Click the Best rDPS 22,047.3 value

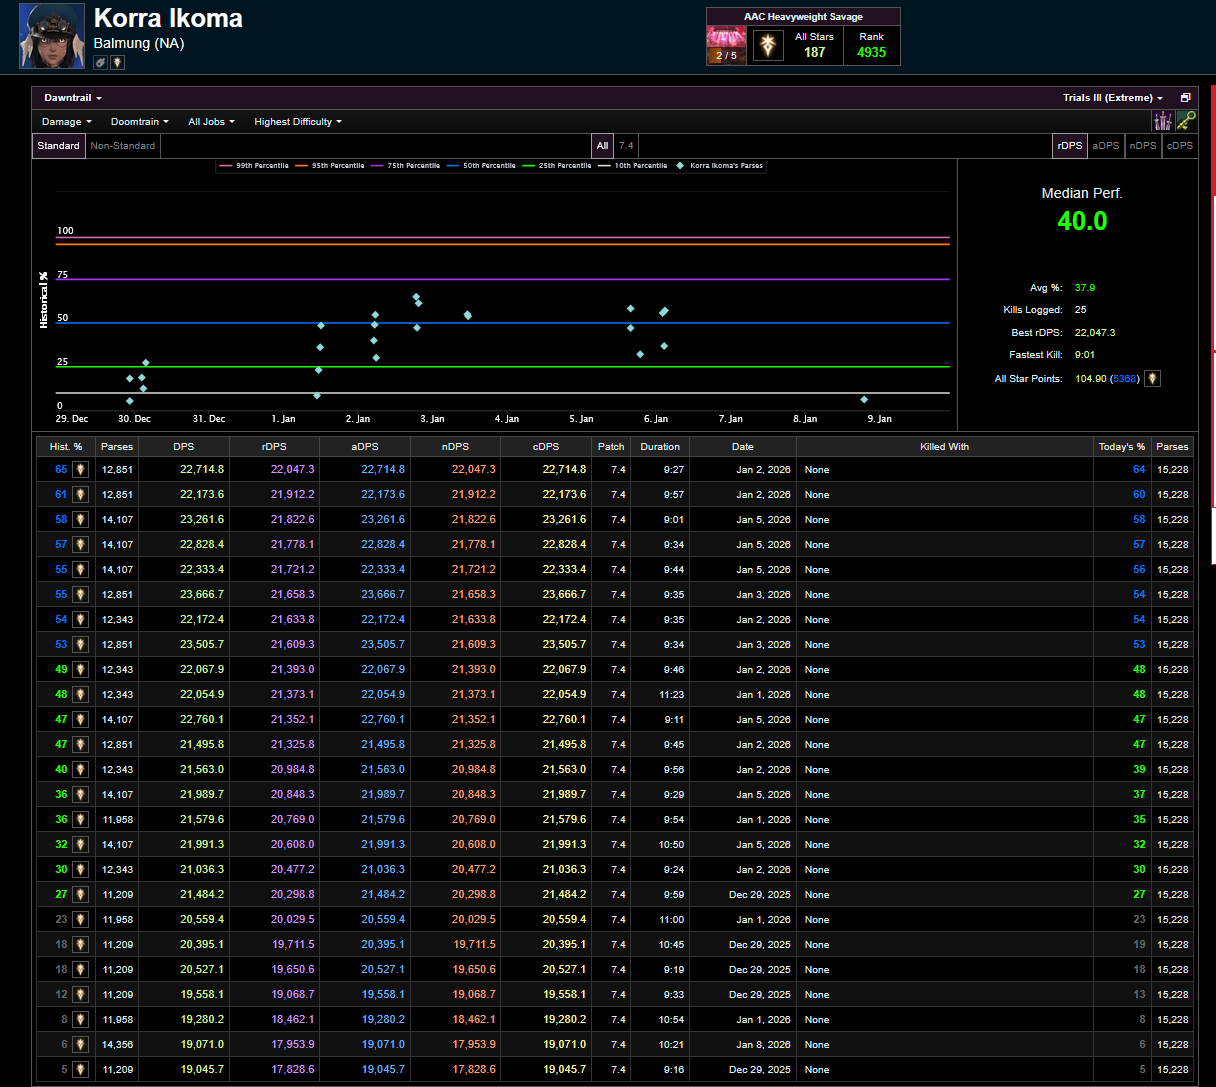pos(1095,333)
